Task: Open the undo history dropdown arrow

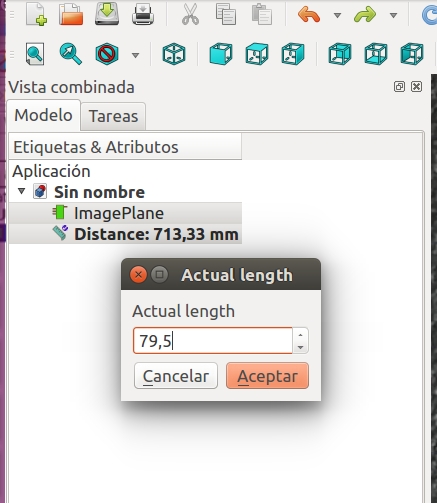Action: pyautogui.click(x=337, y=15)
